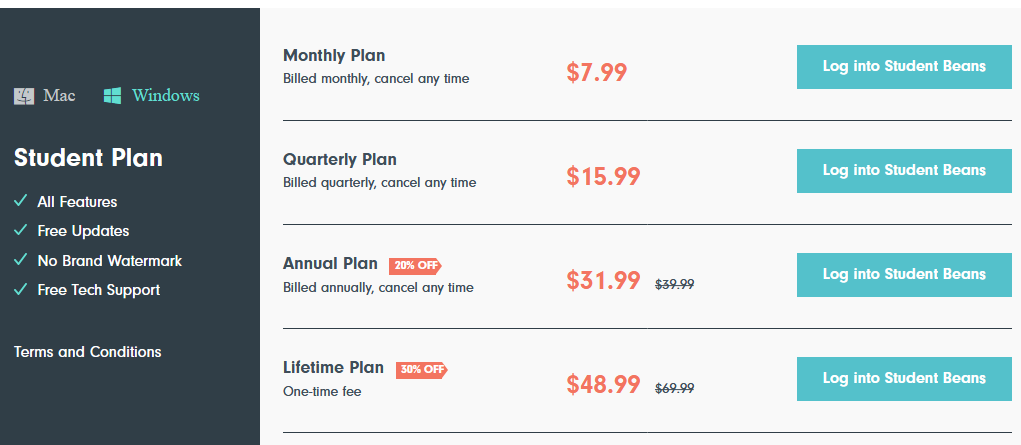The image size is (1021, 445).
Task: Click the Free Tech Support checkmark
Action: tap(20, 289)
